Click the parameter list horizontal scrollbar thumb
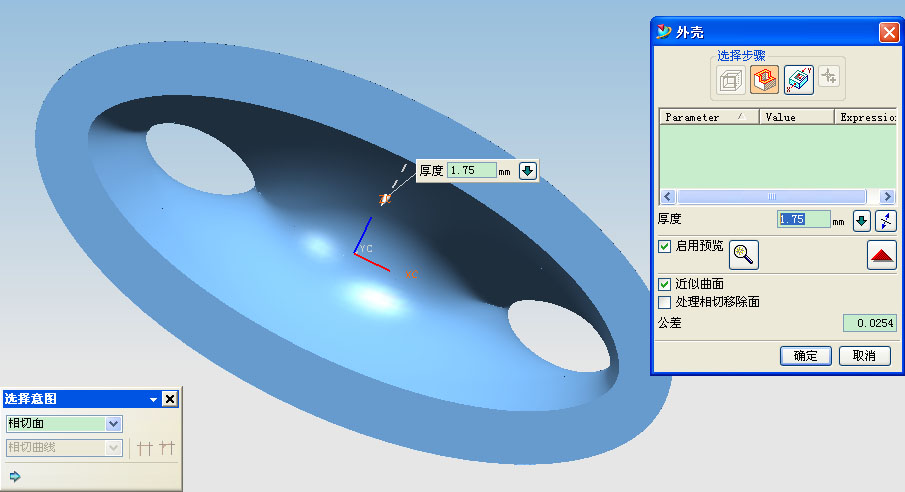The width and height of the screenshot is (905, 492). tap(772, 196)
